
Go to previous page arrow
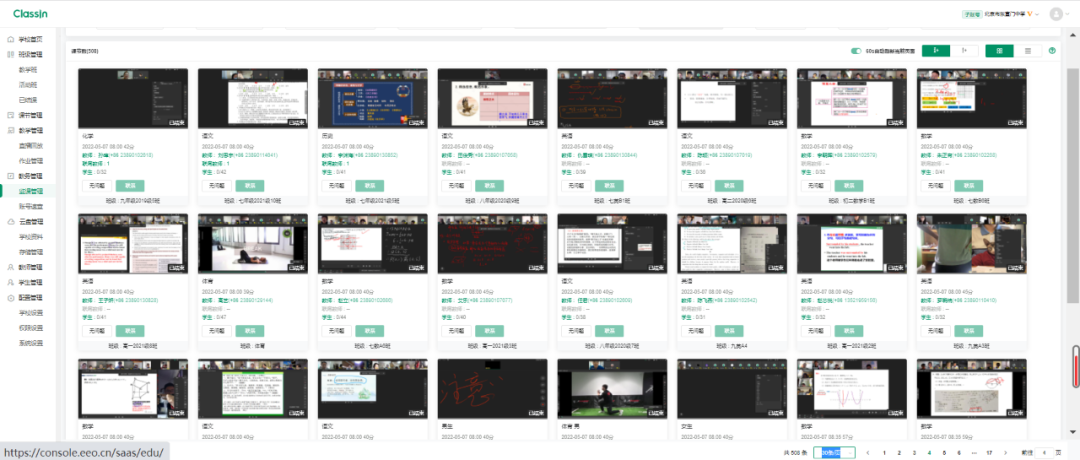click(x=867, y=453)
